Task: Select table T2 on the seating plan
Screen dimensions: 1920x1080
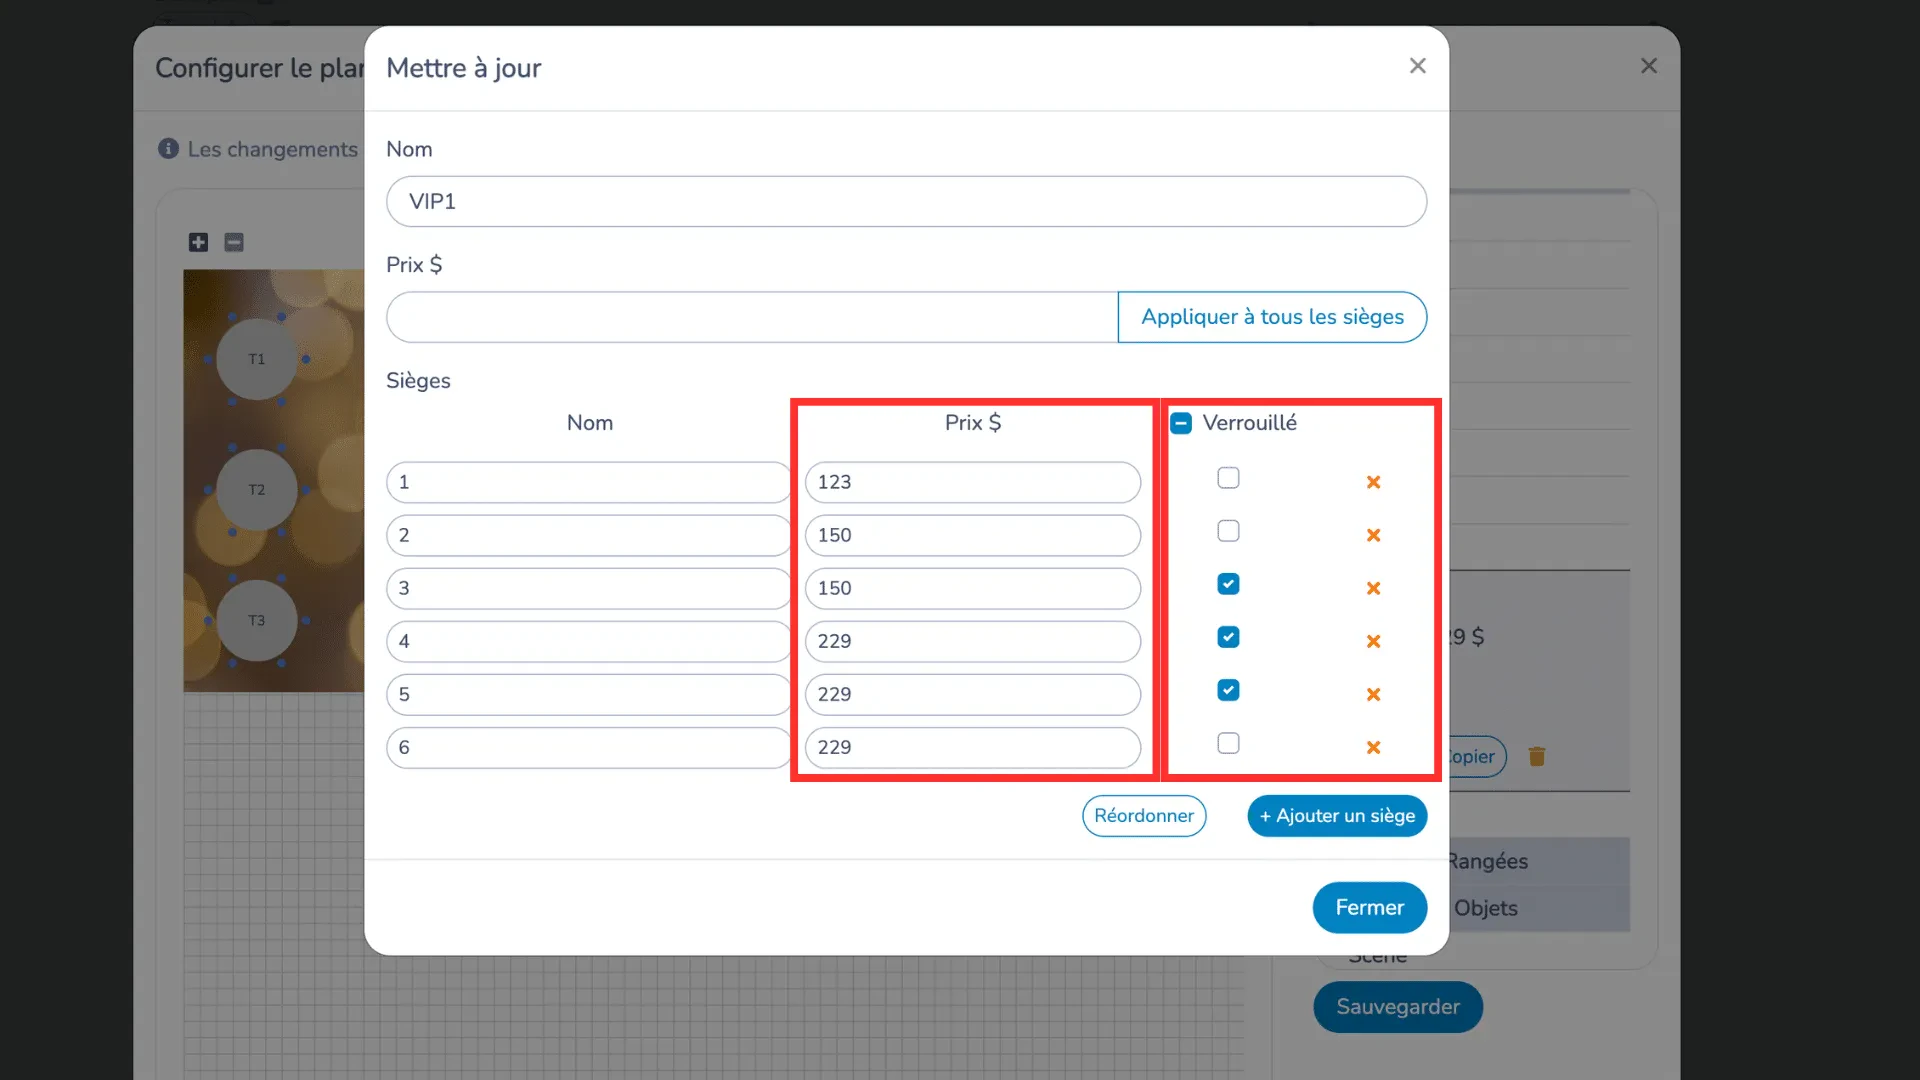Action: pyautogui.click(x=257, y=490)
